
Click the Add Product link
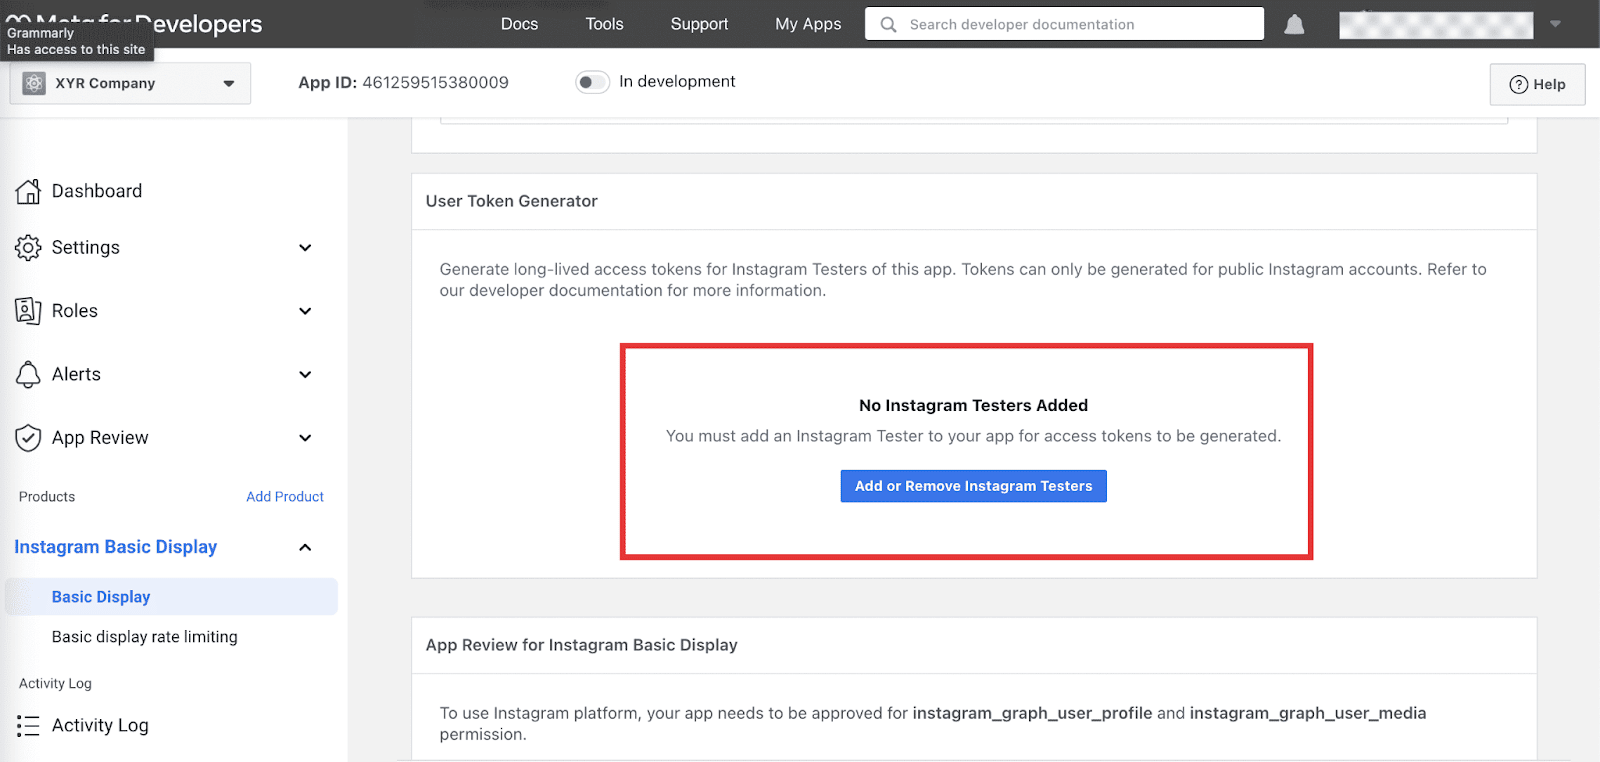285,497
